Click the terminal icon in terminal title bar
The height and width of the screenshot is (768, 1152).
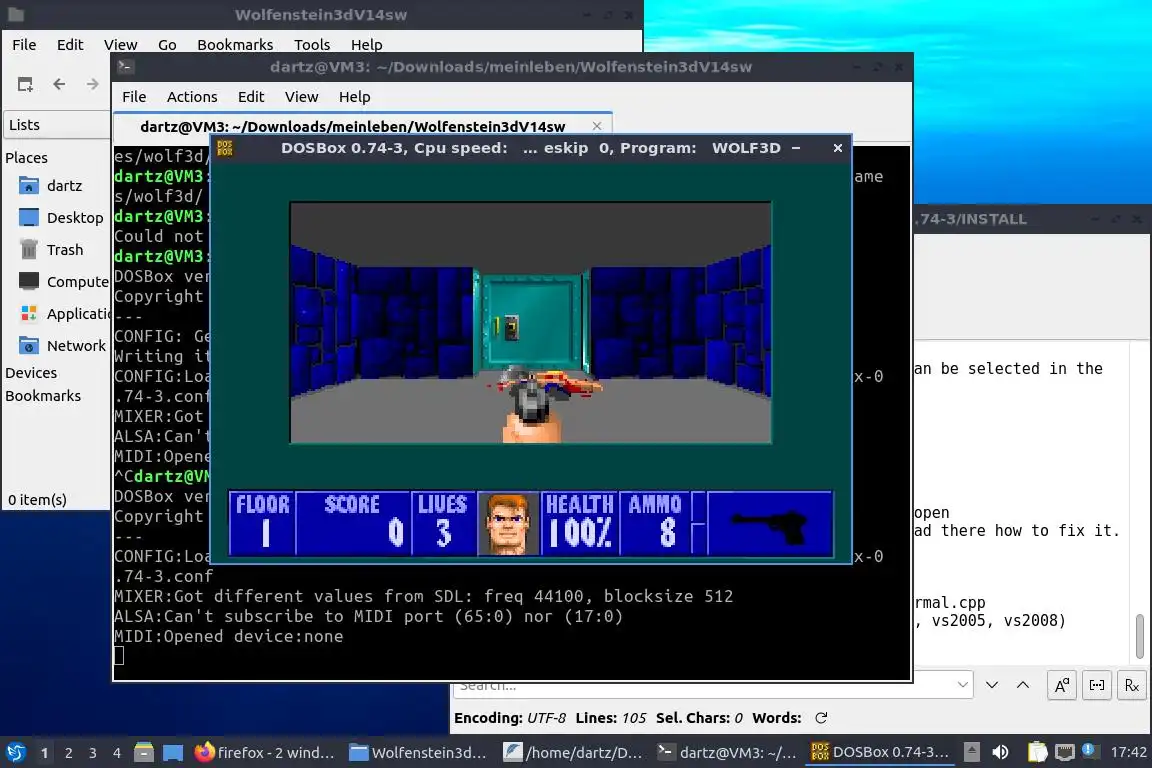click(125, 67)
